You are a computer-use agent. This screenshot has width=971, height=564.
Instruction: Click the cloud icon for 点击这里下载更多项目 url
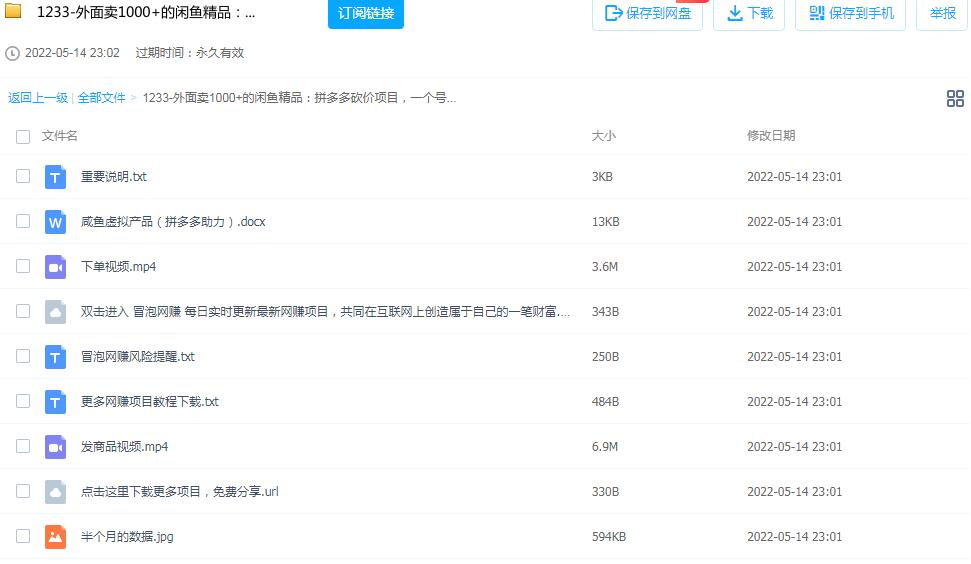coord(55,492)
